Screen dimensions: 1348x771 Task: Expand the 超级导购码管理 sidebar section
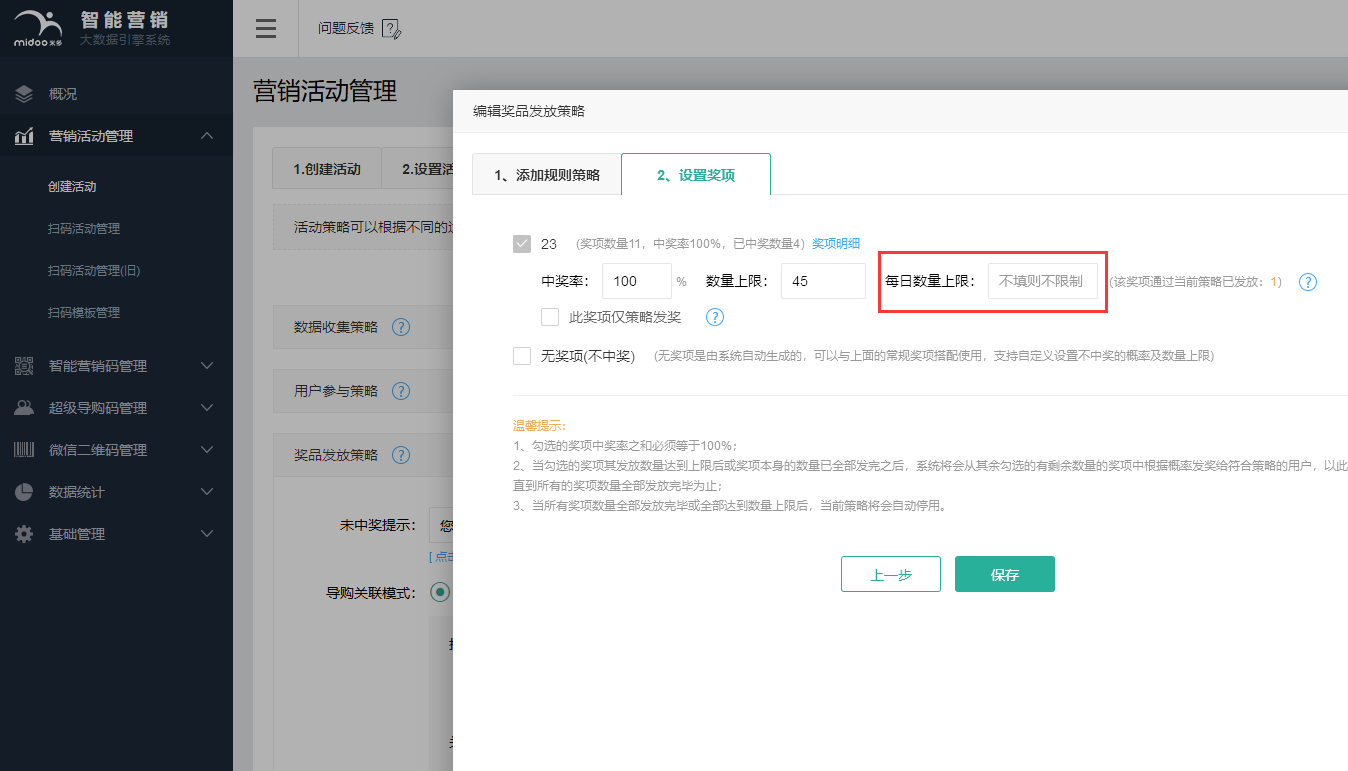pos(207,408)
